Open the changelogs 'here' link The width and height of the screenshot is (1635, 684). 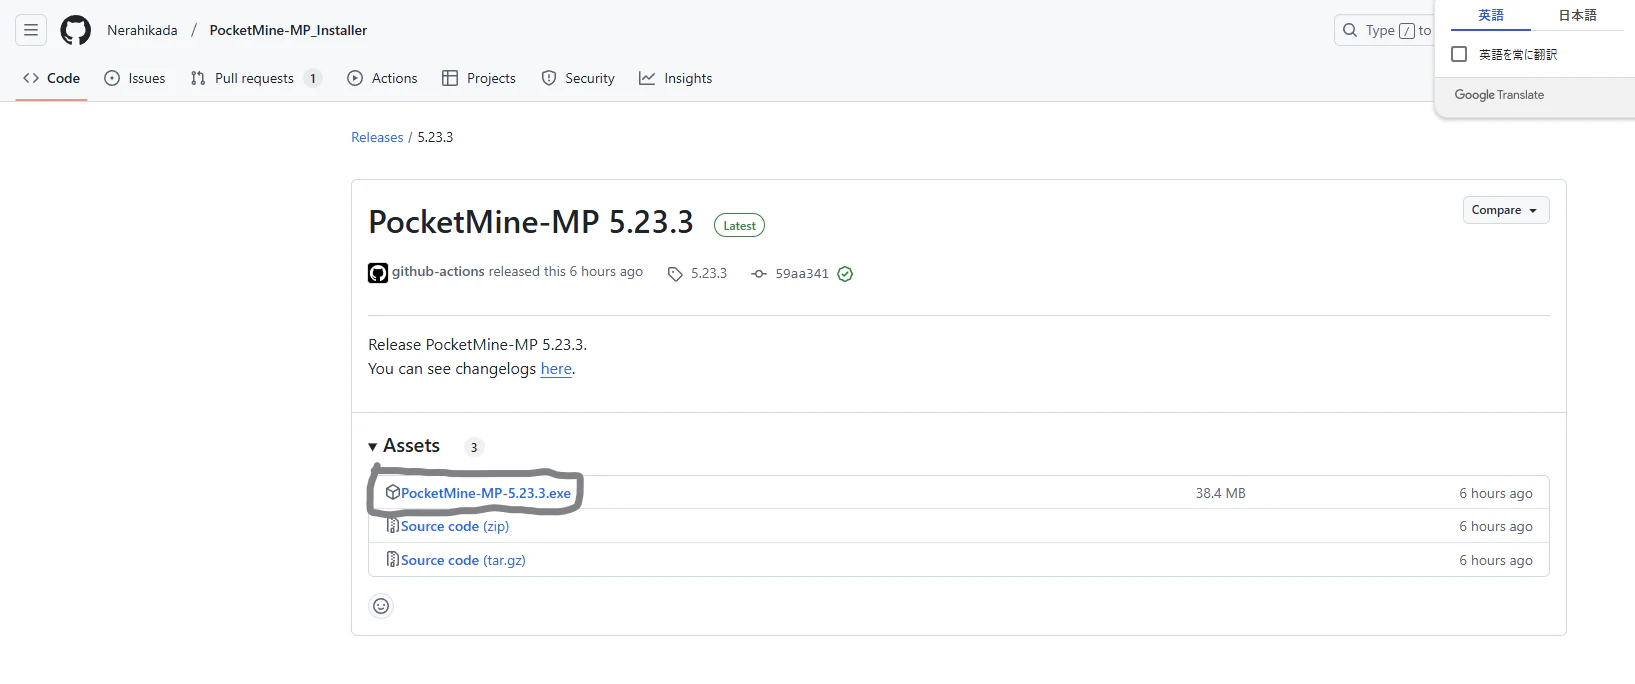coord(556,368)
